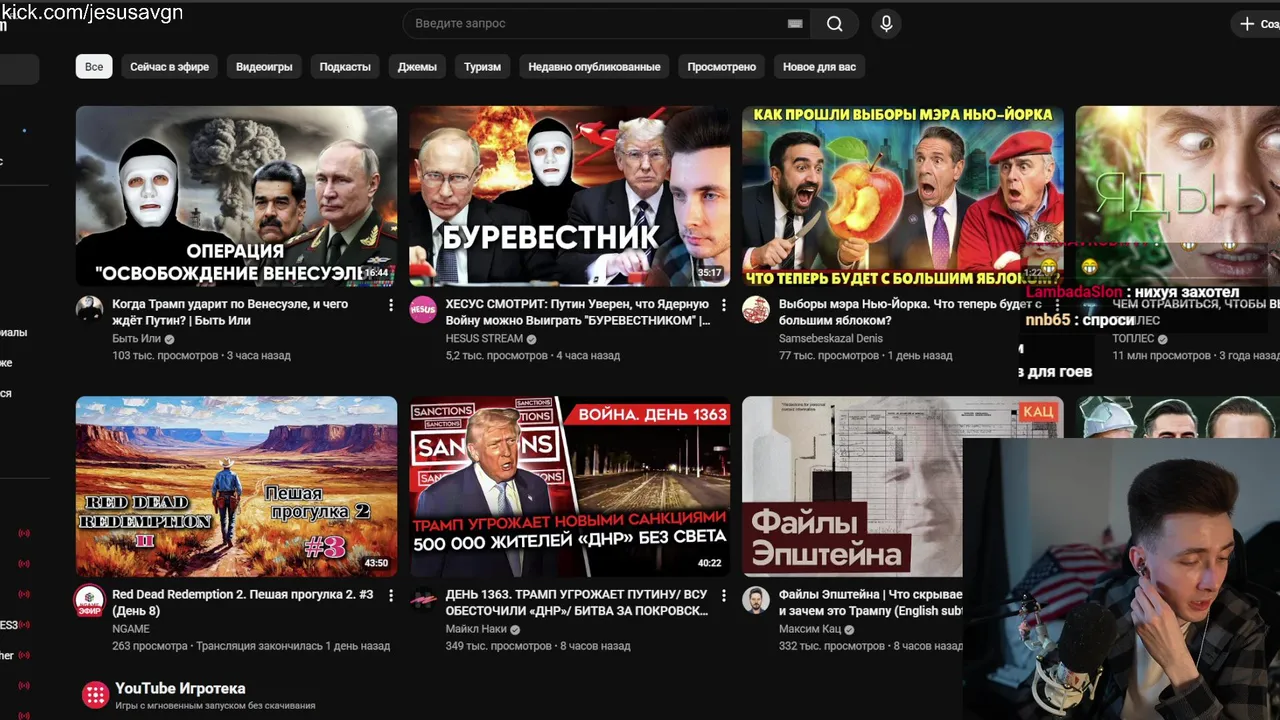This screenshot has height=720, width=1280.
Task: Select 'Недавно опубликованные' chip
Action: (594, 67)
